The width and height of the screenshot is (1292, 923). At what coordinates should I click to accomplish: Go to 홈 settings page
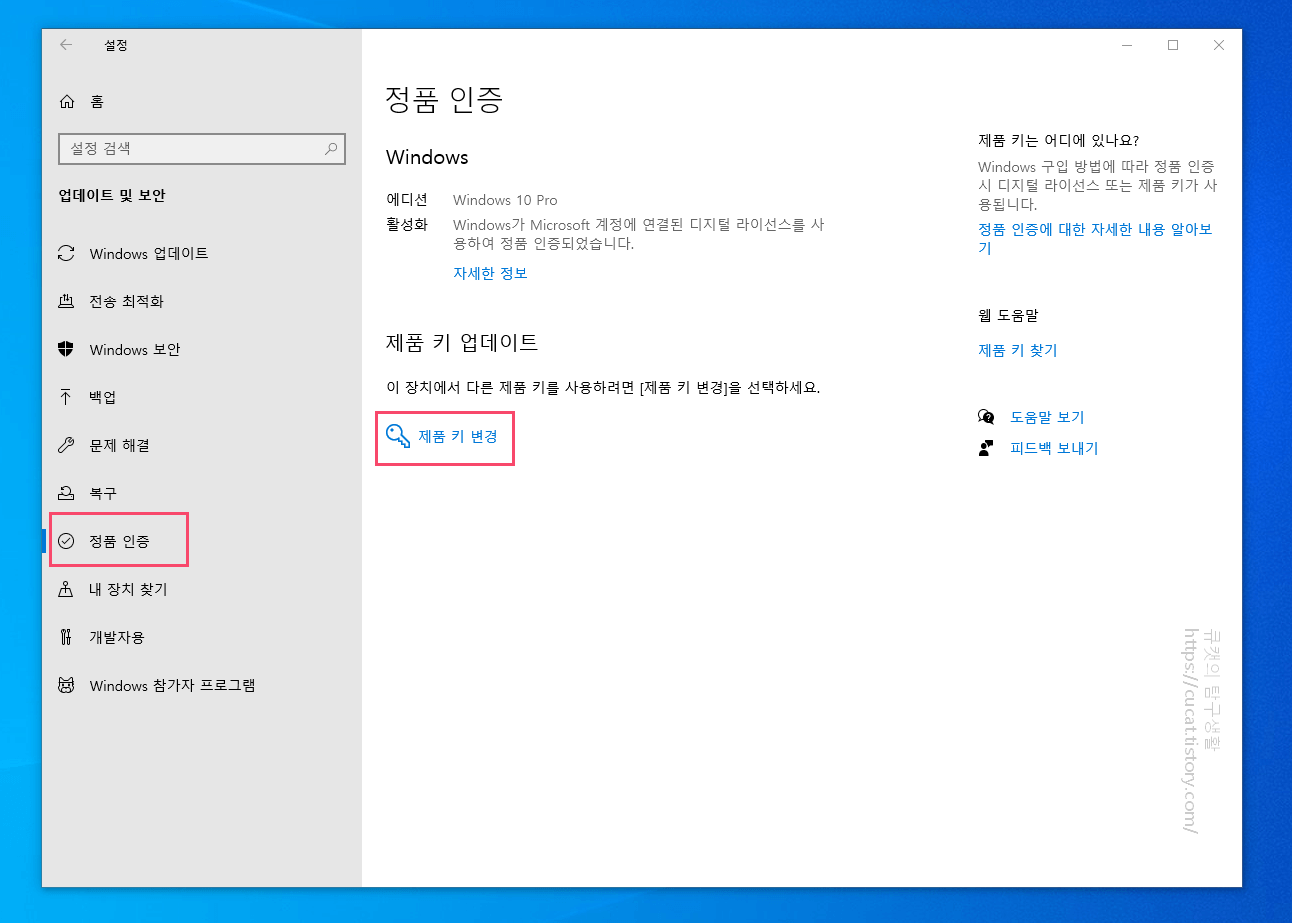[202, 101]
